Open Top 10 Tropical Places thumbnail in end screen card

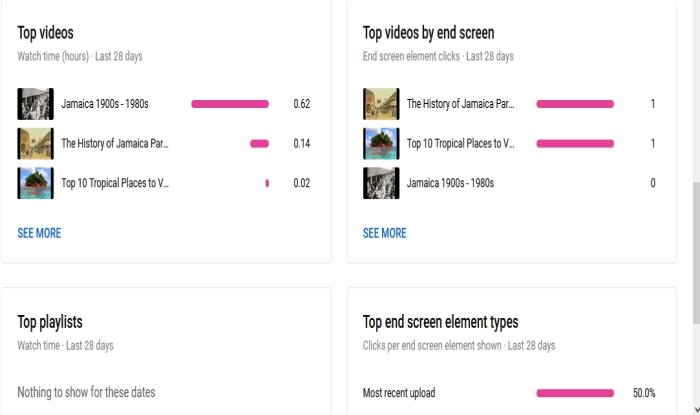coord(380,143)
